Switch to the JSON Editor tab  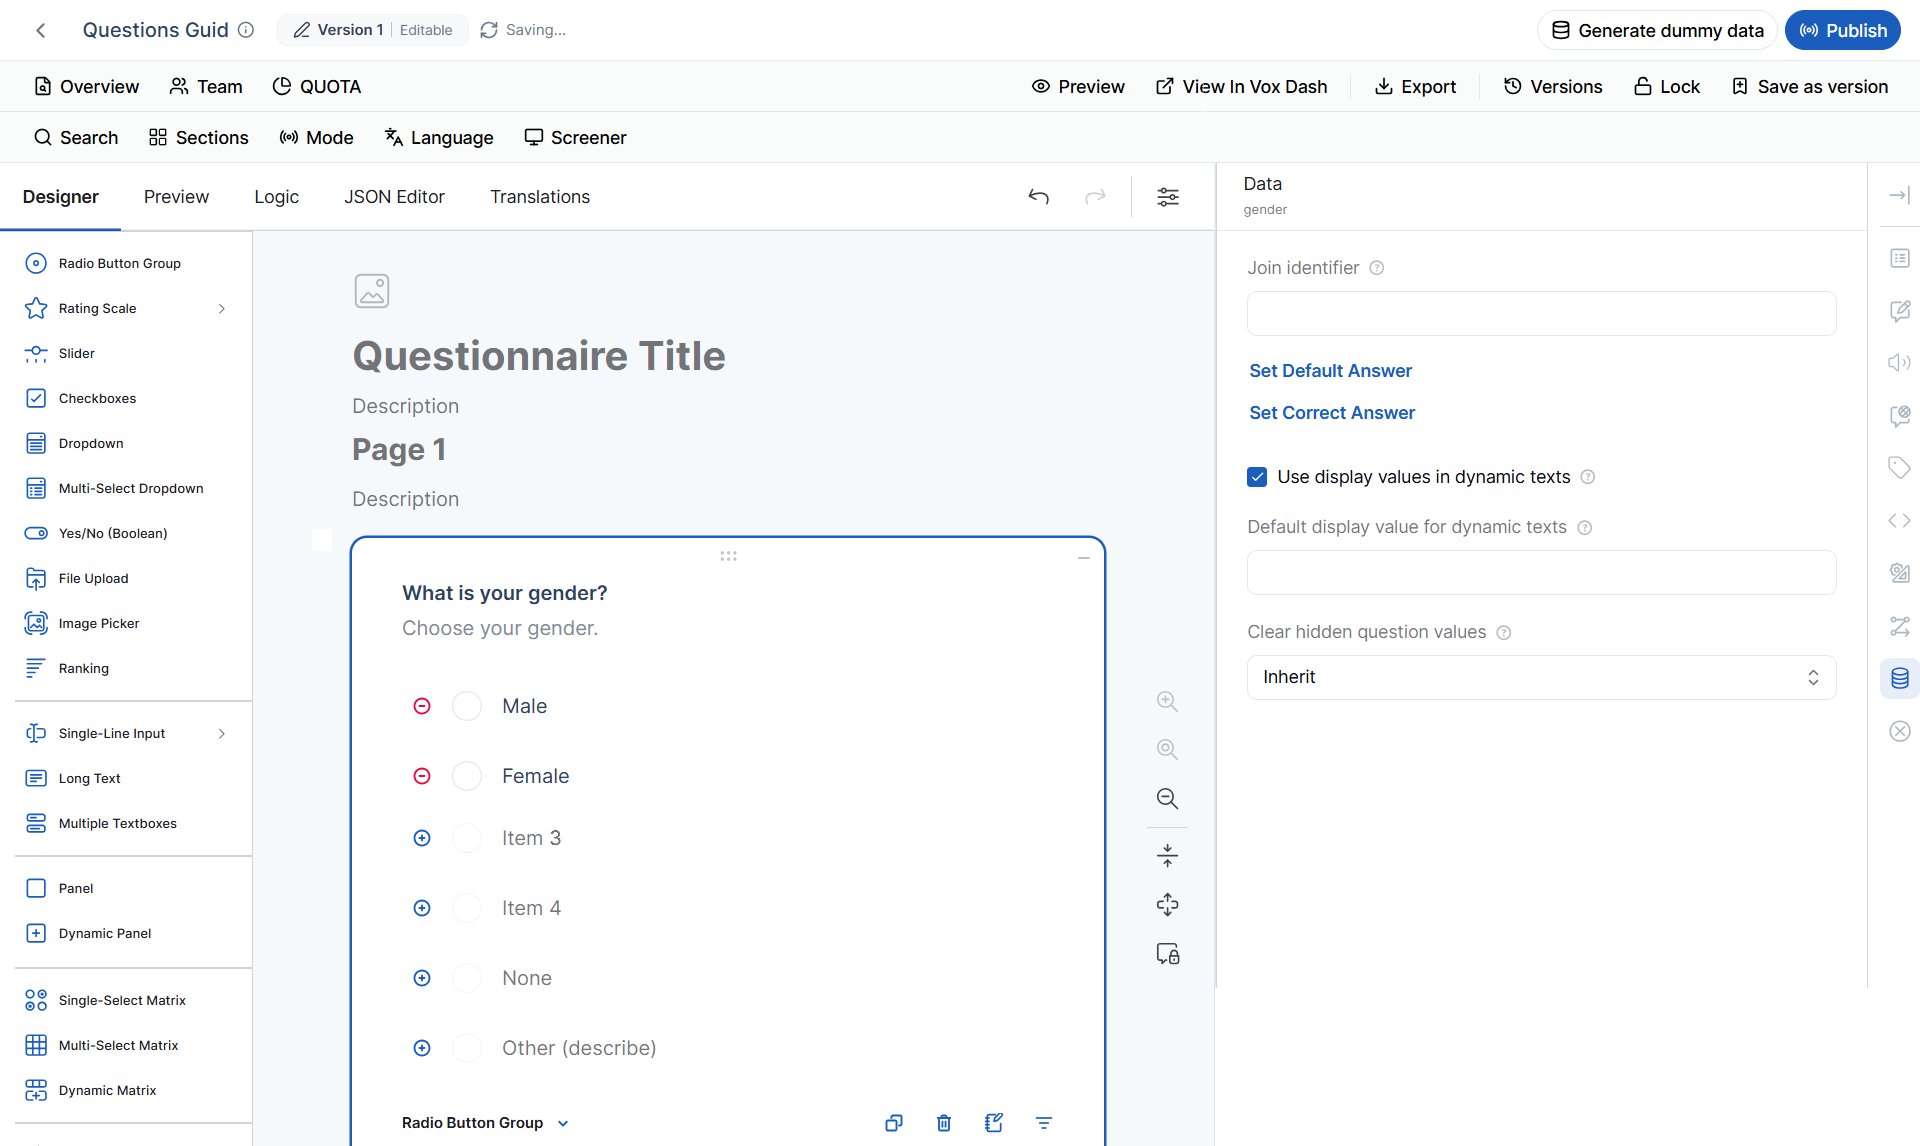click(x=394, y=197)
